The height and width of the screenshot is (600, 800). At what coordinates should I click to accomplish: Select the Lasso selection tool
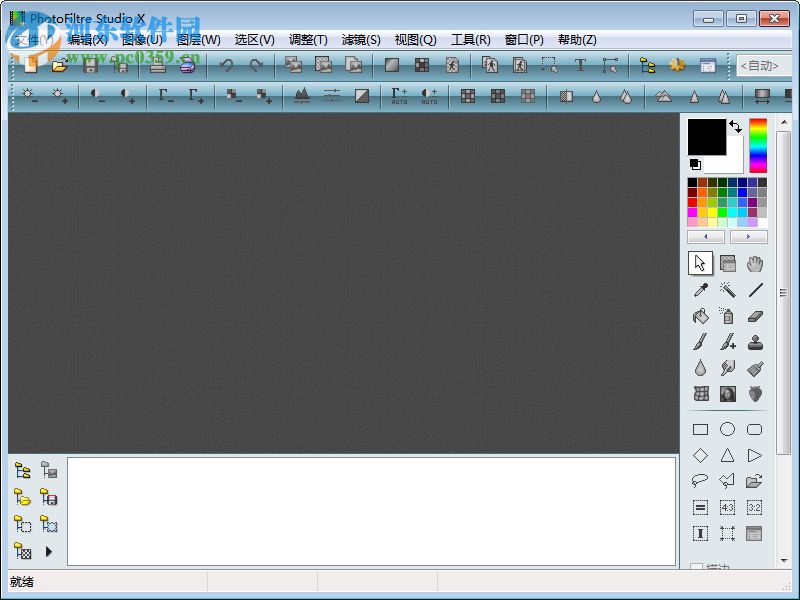click(x=700, y=481)
